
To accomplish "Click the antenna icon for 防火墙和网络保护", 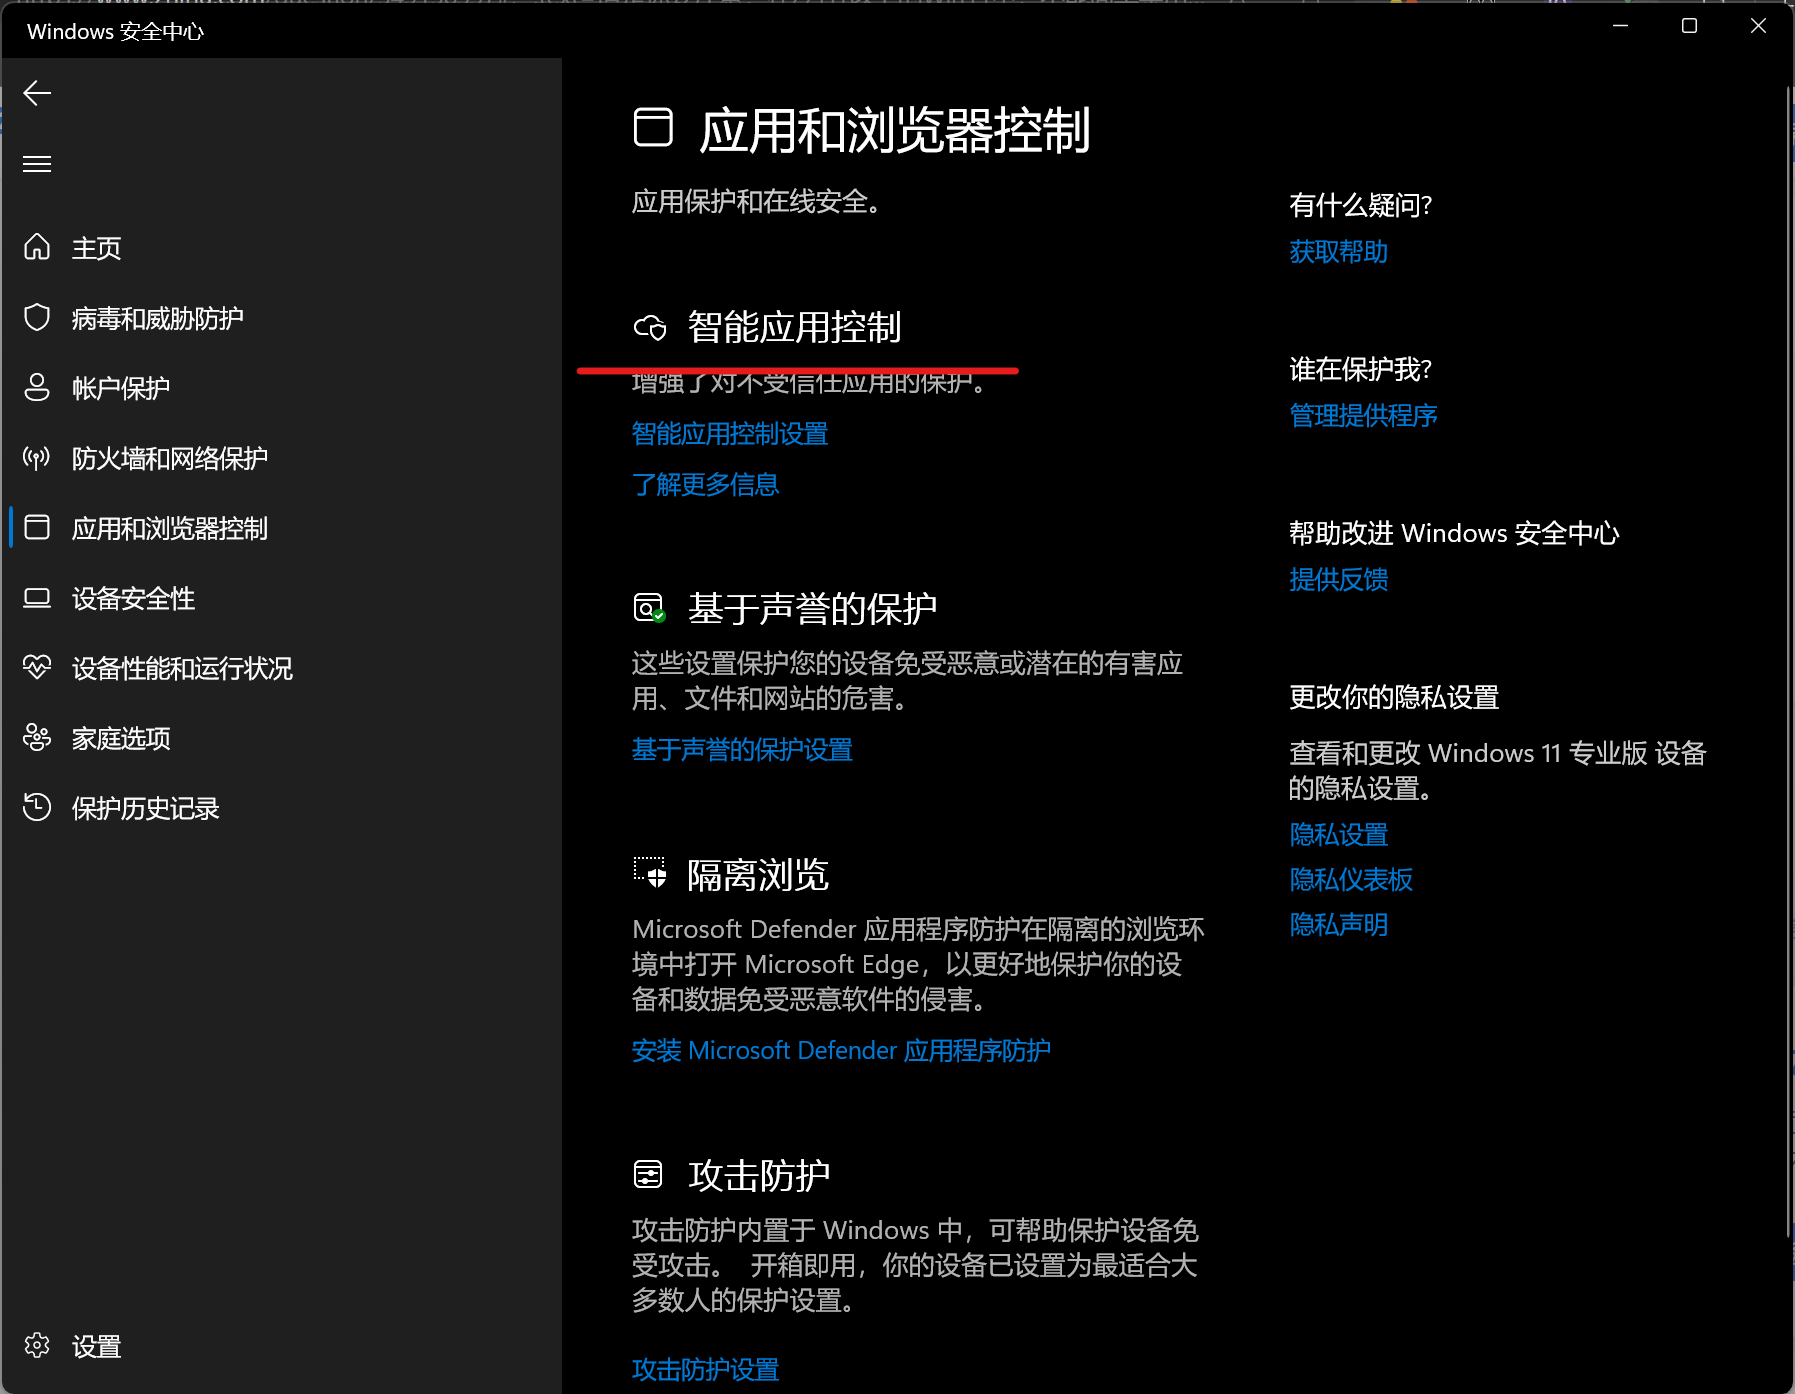I will click(x=37, y=458).
